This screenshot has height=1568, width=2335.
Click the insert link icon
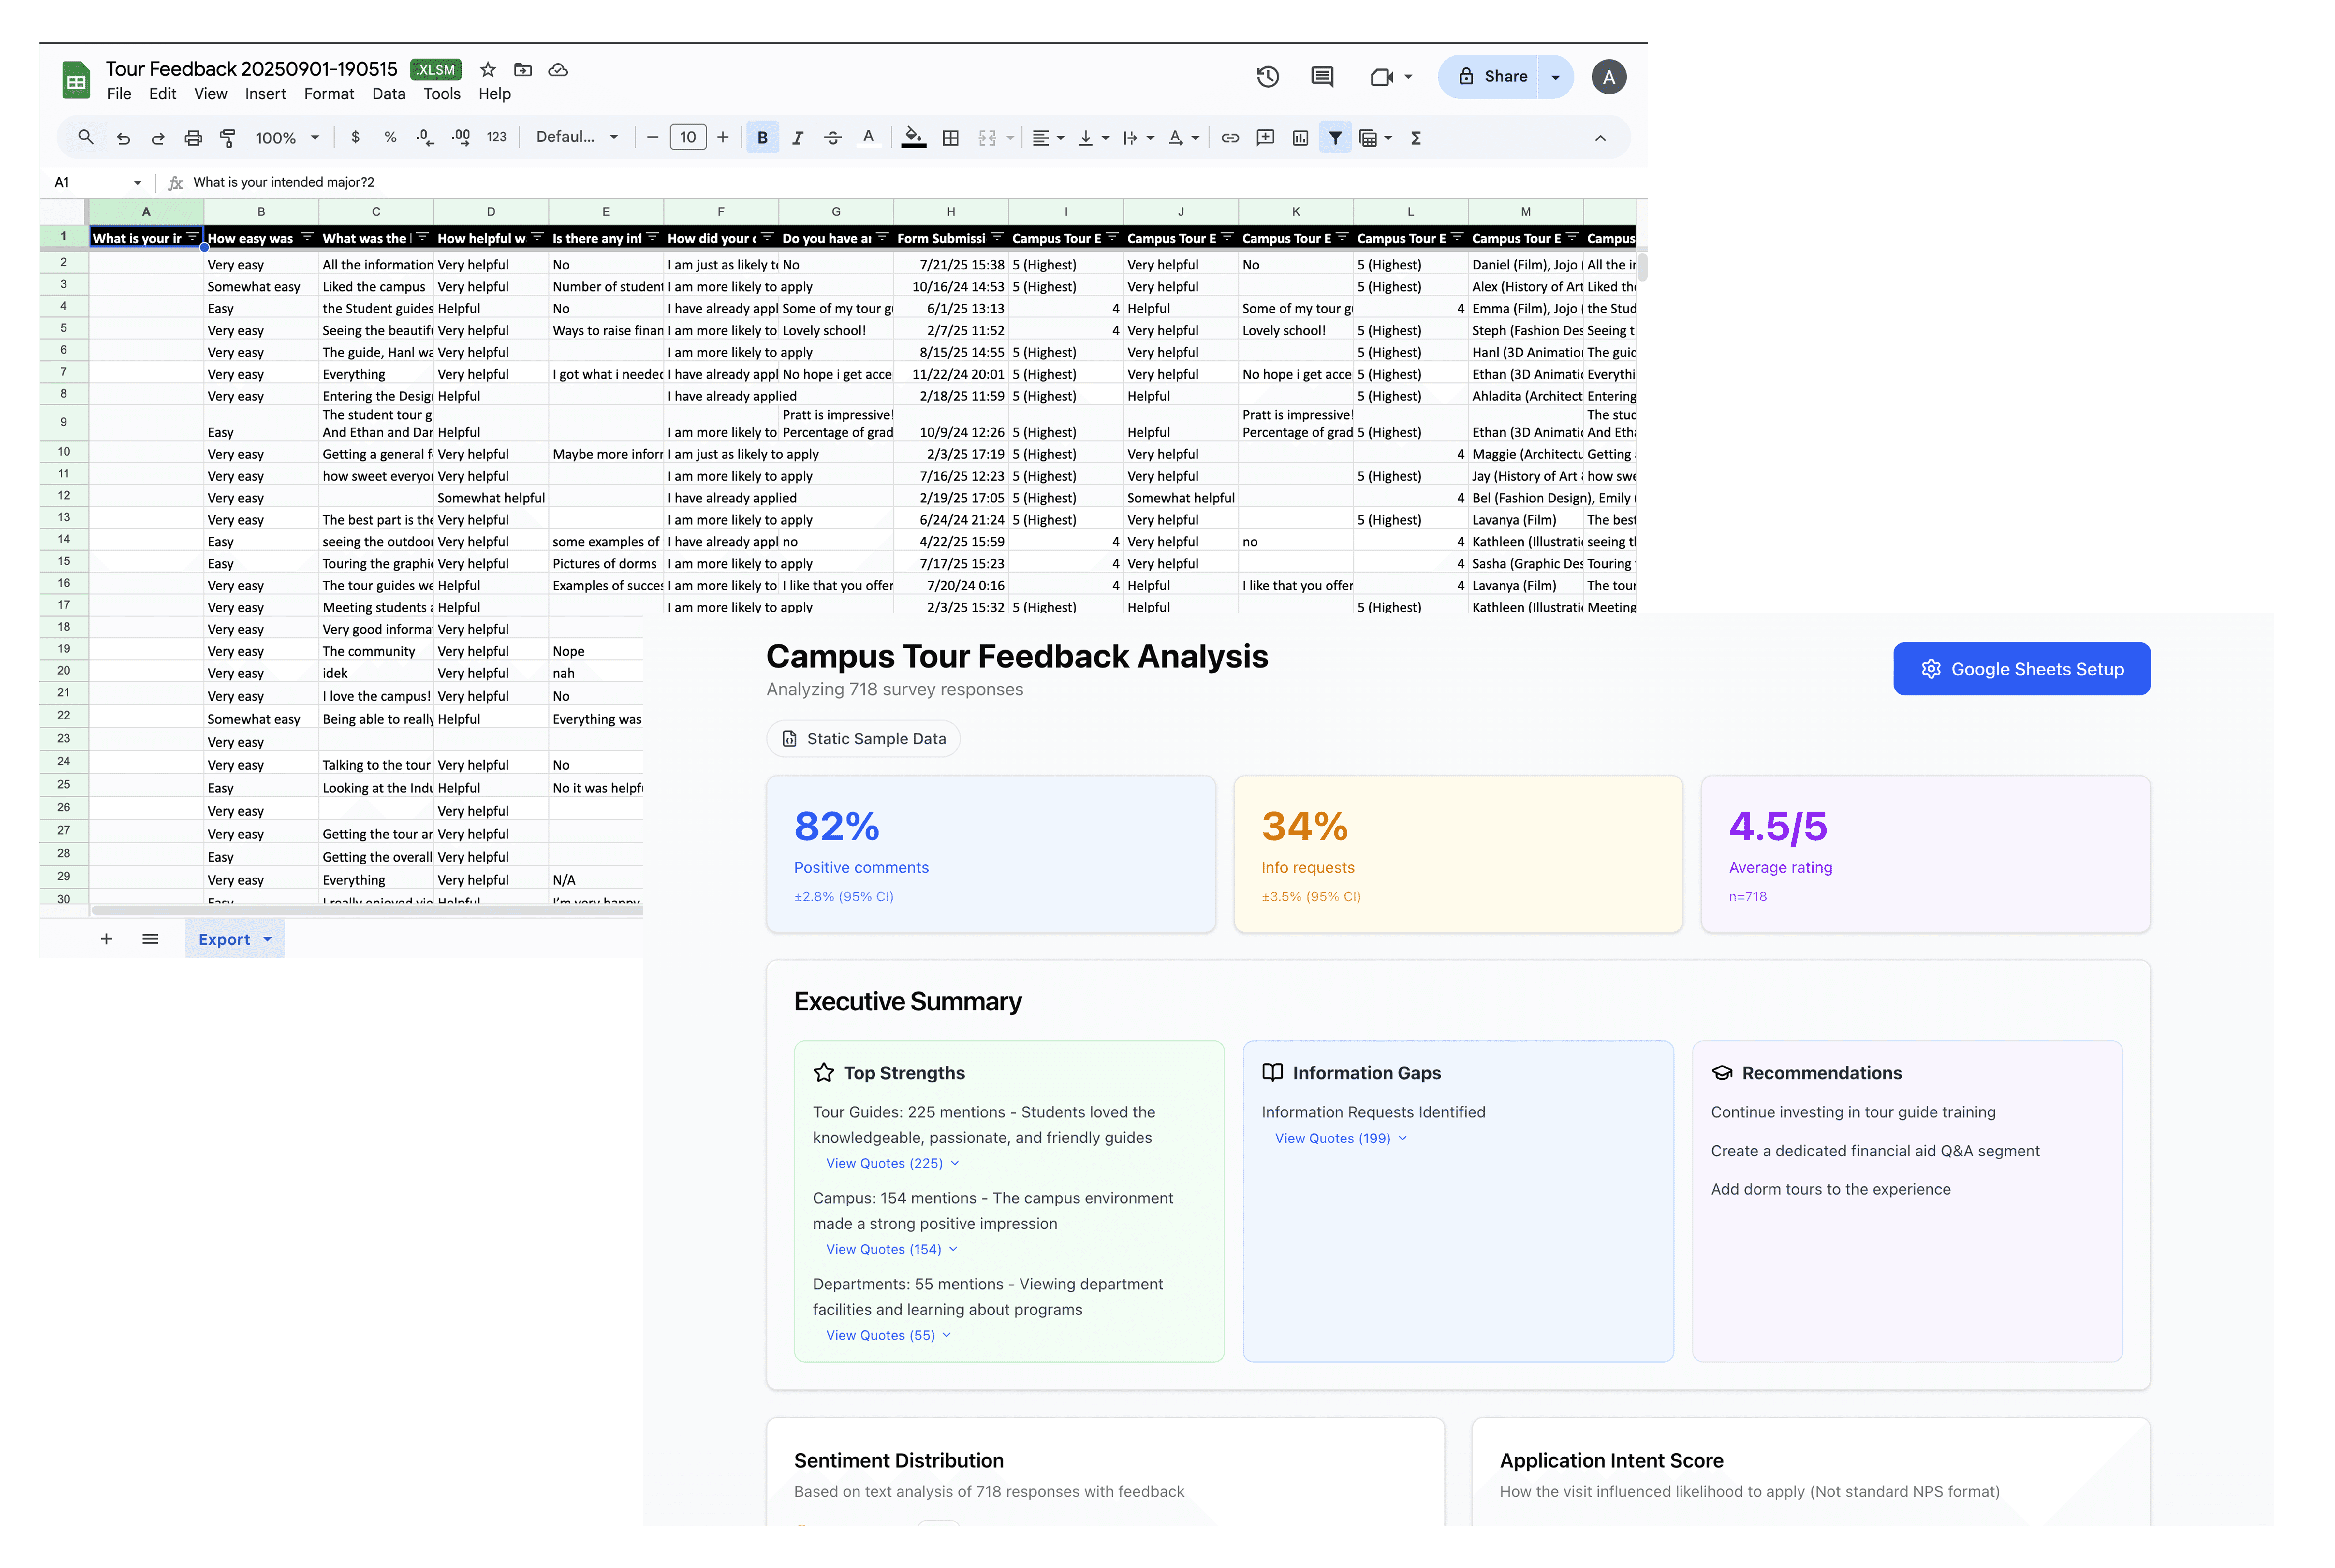(1230, 138)
